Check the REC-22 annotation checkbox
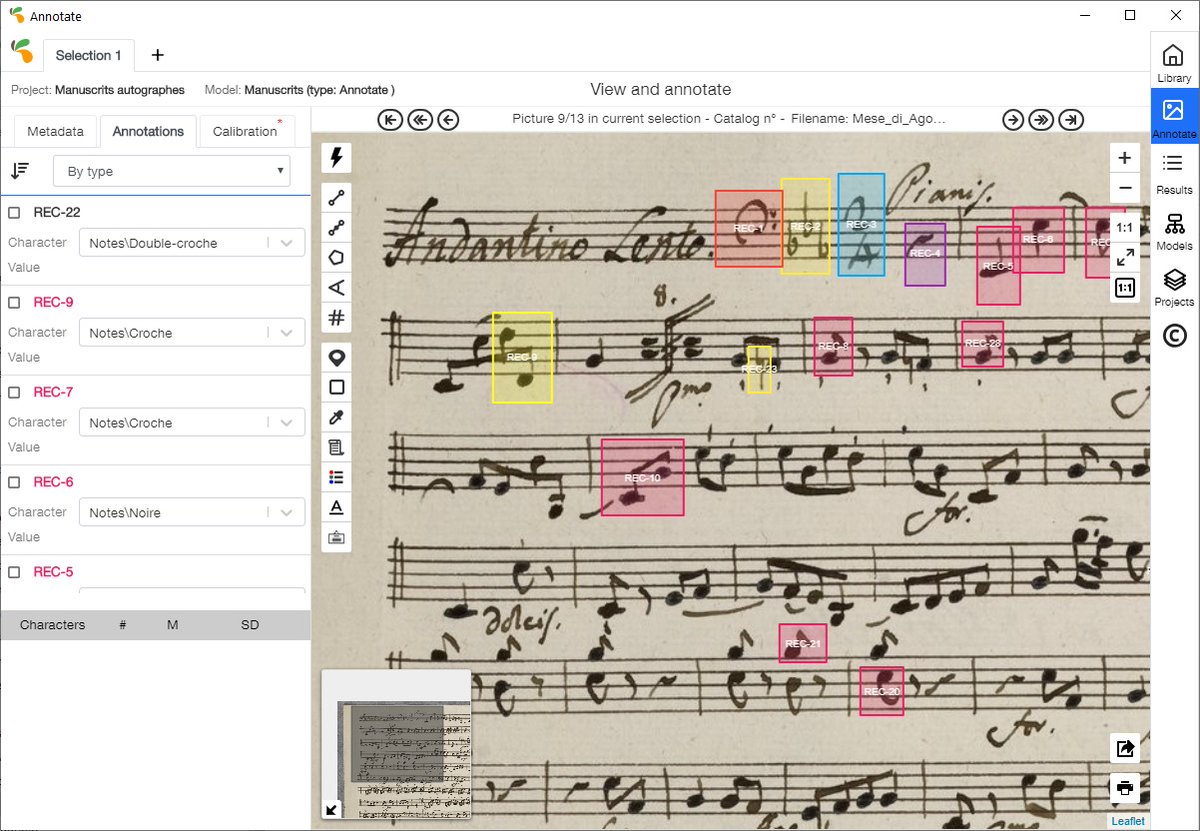Viewport: 1200px width, 831px height. coord(14,212)
